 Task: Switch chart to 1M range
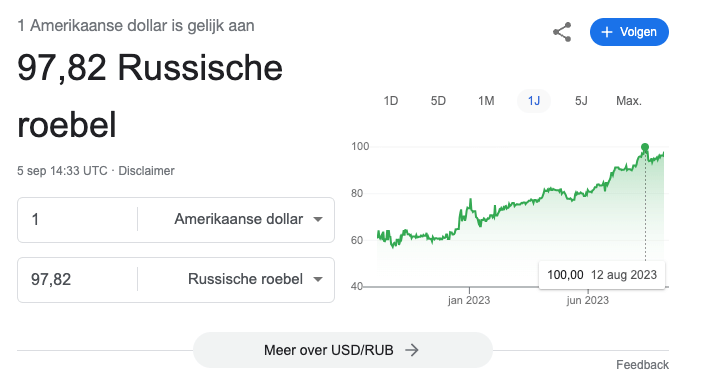486,101
